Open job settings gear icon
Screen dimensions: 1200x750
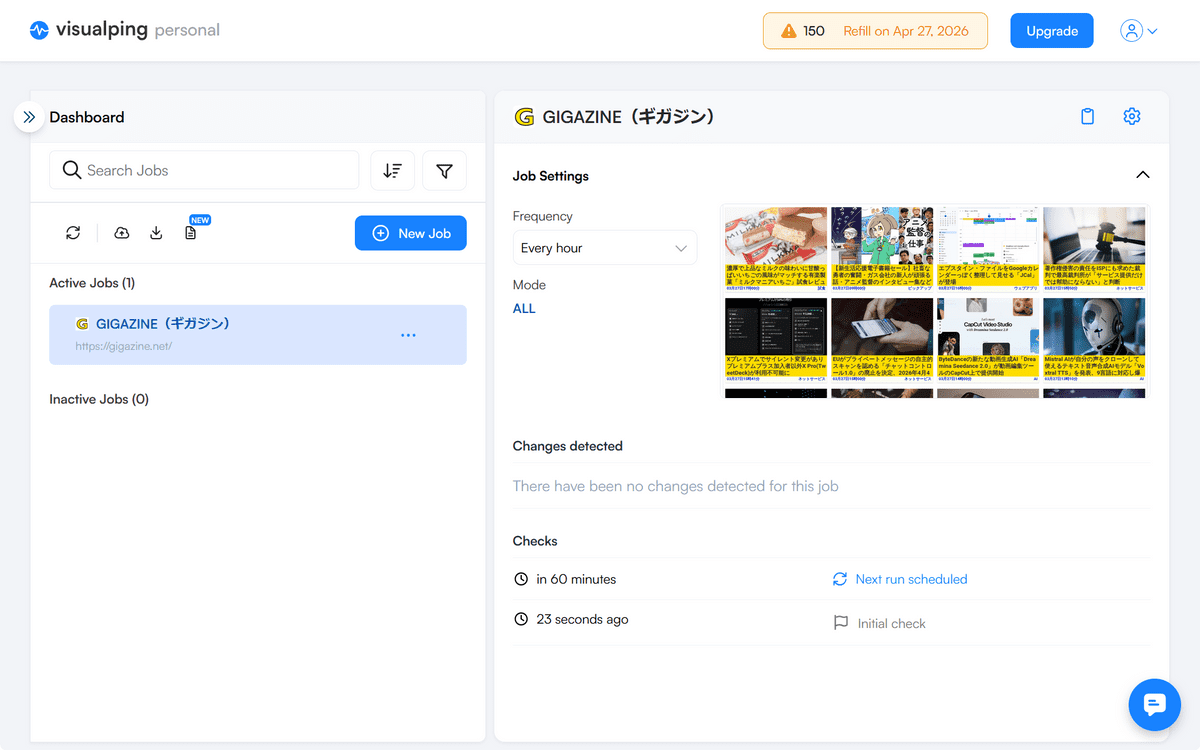pos(1131,117)
